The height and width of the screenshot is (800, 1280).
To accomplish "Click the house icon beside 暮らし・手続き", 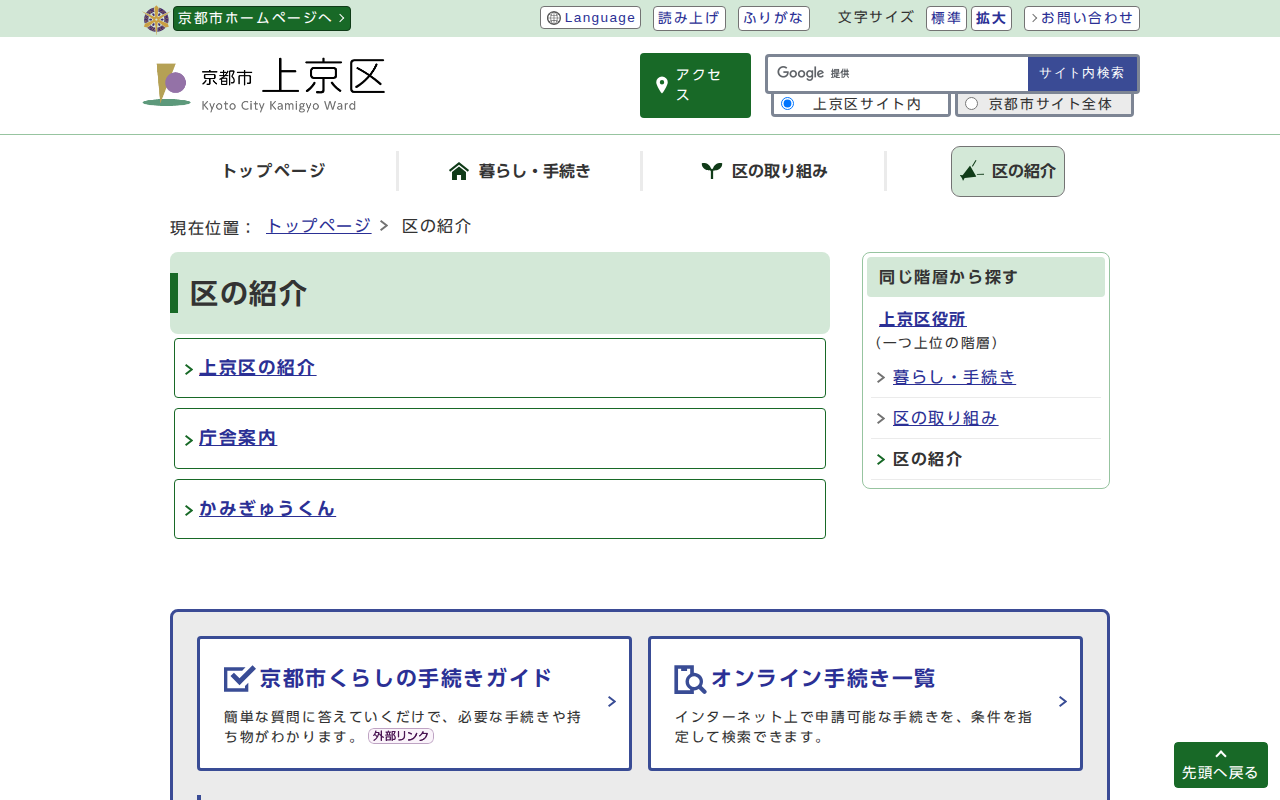I will pyautogui.click(x=459, y=171).
